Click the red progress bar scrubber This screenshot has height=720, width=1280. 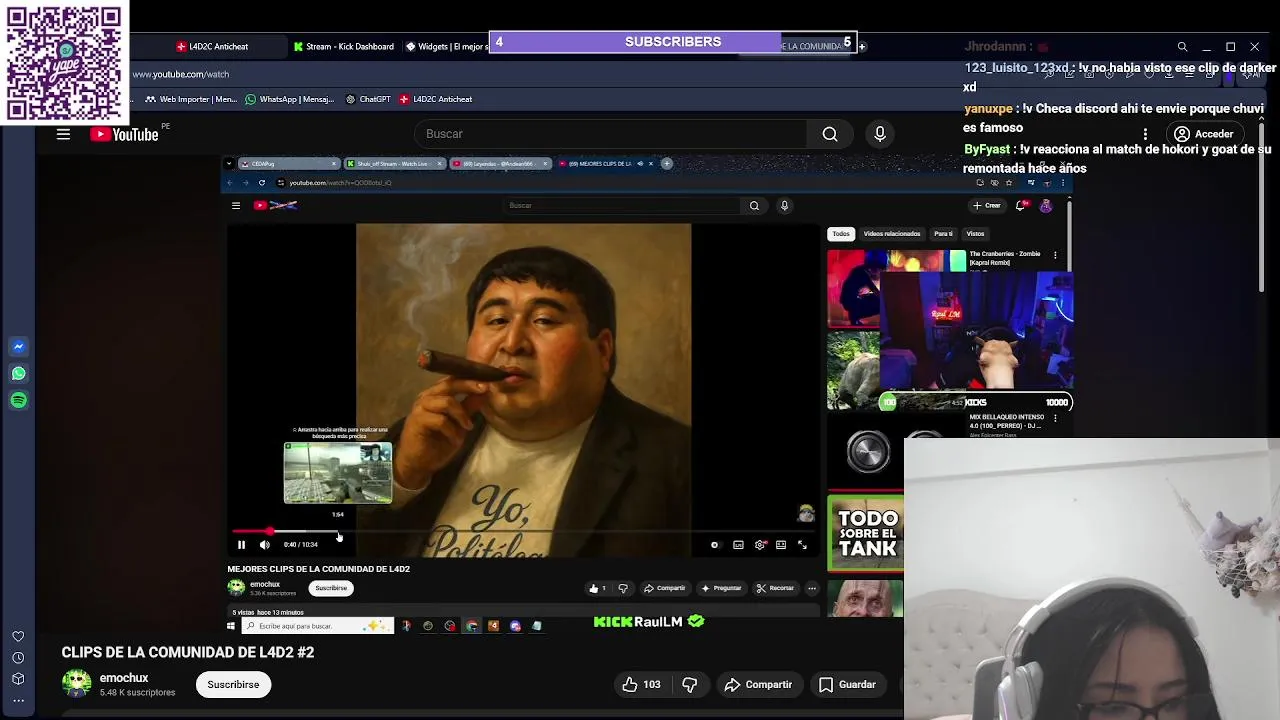269,532
